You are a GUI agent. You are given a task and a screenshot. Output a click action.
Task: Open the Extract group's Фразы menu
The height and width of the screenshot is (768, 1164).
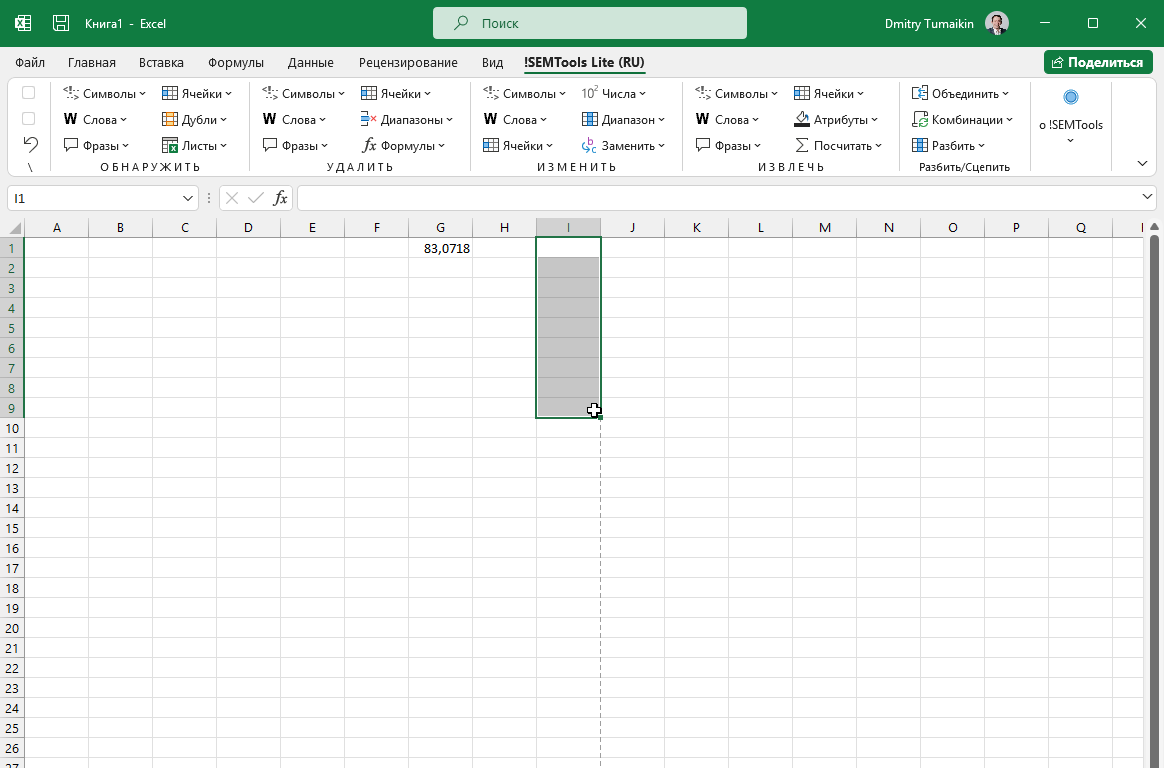728,145
